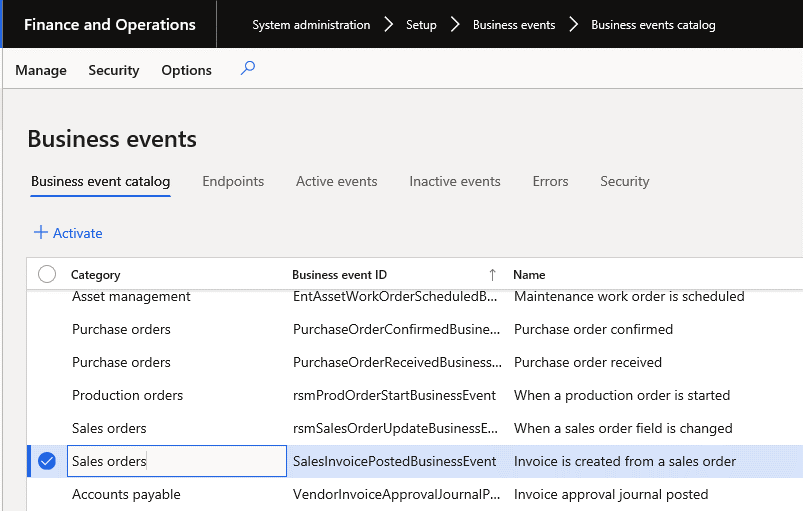
Task: Go to the Errors tab
Action: click(x=550, y=181)
